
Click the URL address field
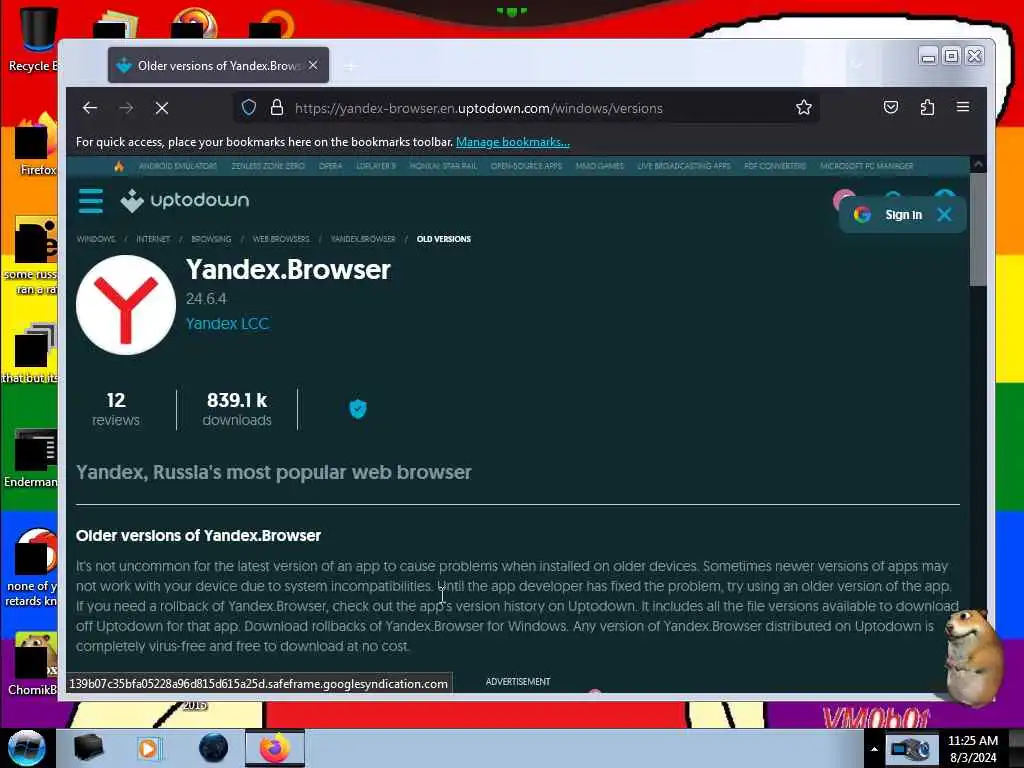tap(479, 108)
